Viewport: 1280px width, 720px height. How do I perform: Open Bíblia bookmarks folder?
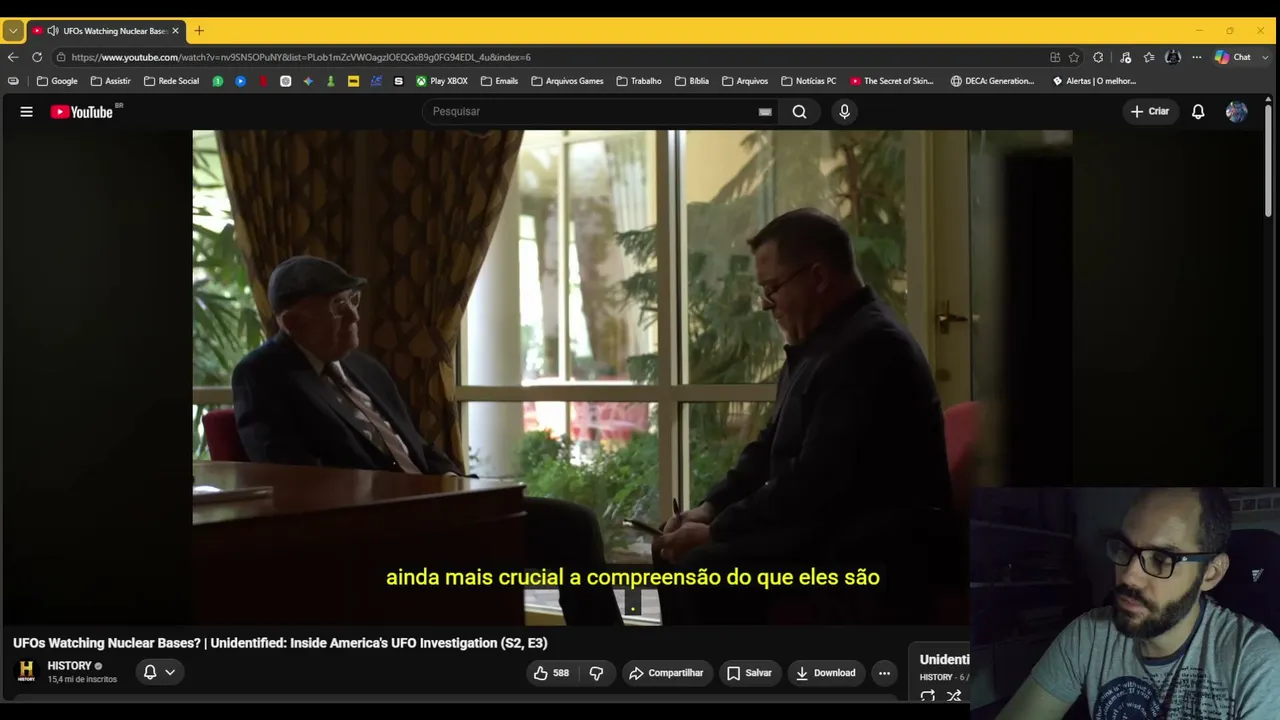[x=692, y=81]
